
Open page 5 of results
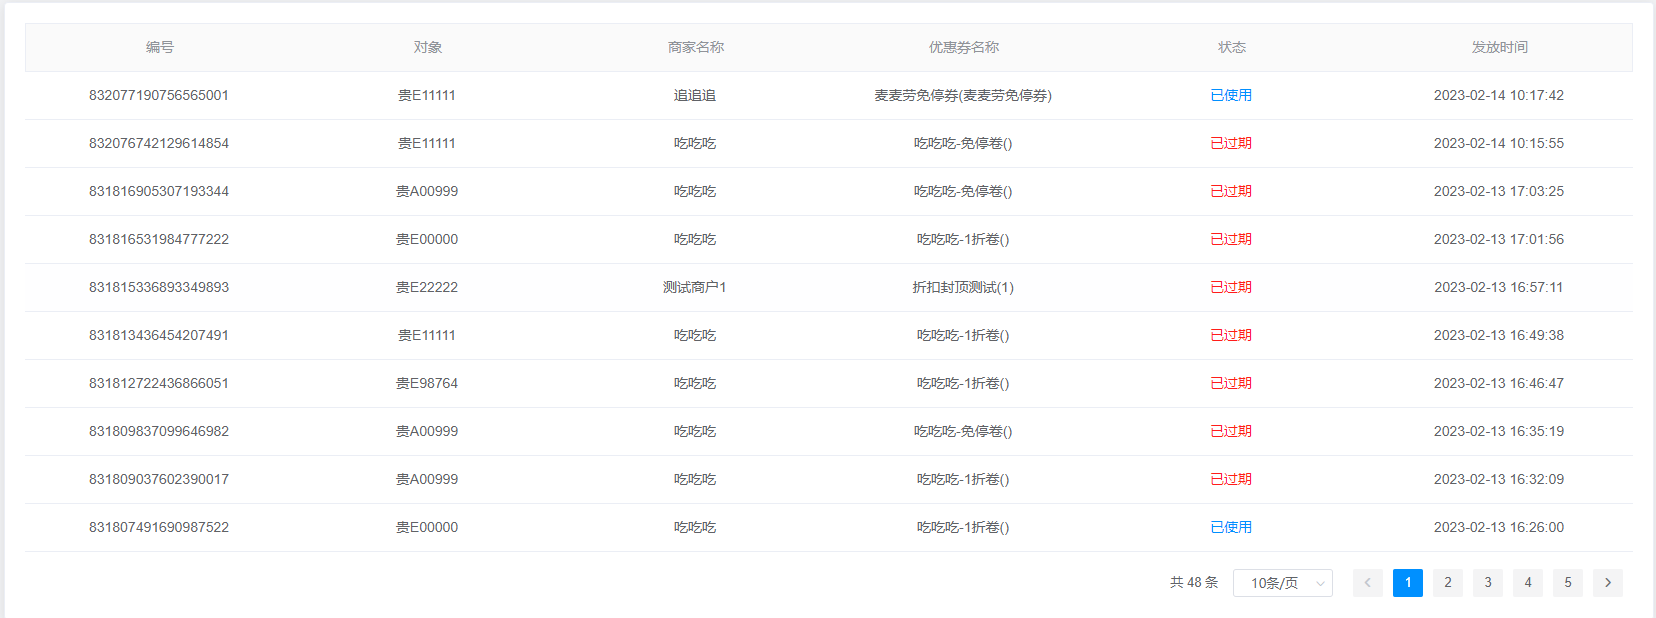[x=1567, y=583]
